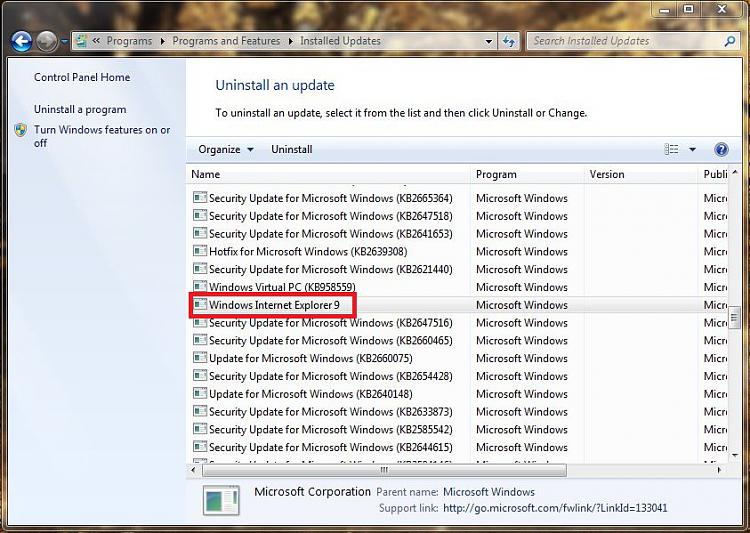Click the shield icon beside Windows features
Viewport: 750px width, 533px height.
pyautogui.click(x=21, y=130)
